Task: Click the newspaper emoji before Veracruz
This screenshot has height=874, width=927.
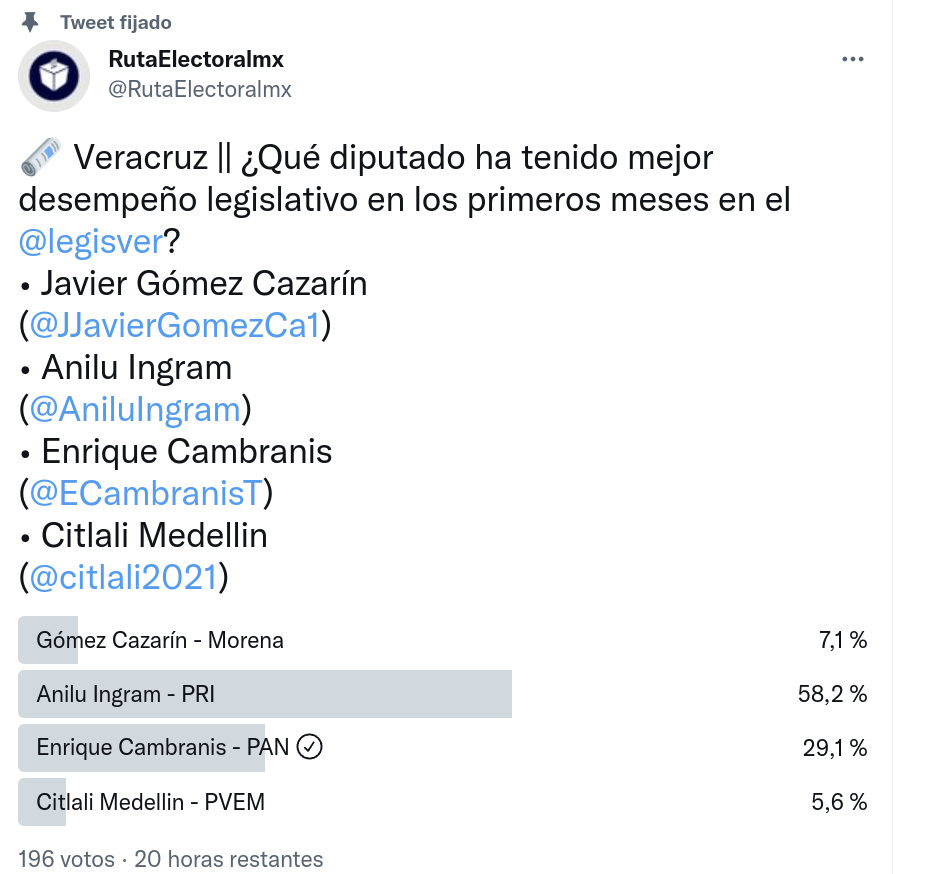Action: click(40, 158)
